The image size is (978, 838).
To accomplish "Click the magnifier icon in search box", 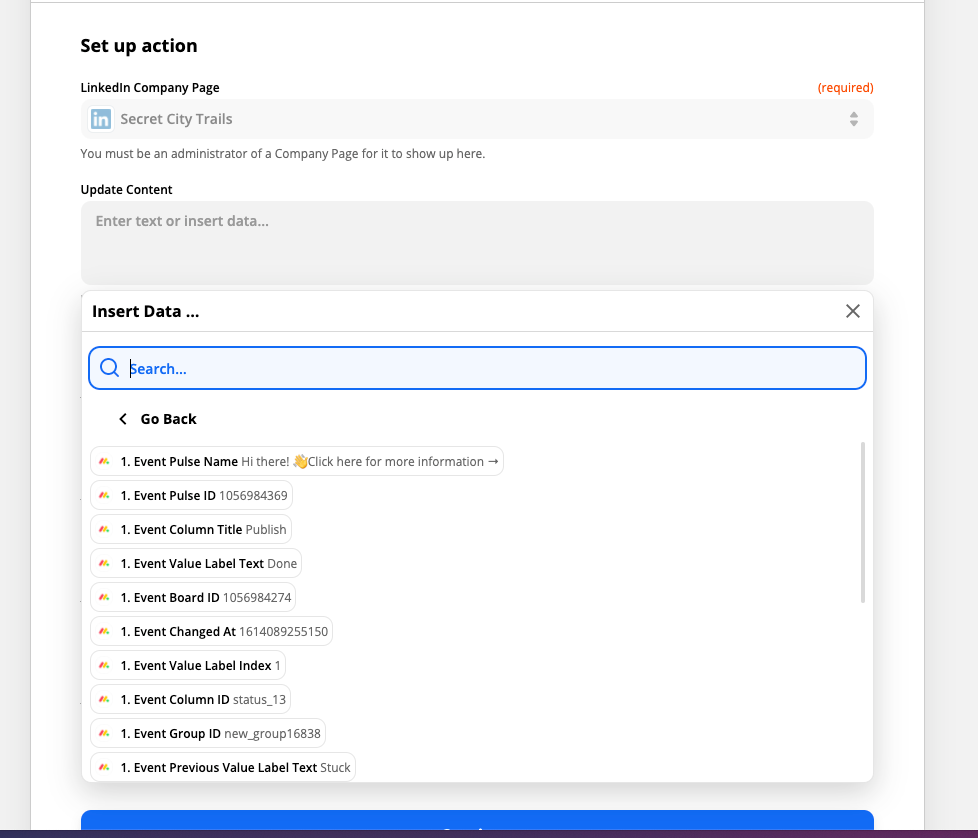I will pyautogui.click(x=109, y=368).
